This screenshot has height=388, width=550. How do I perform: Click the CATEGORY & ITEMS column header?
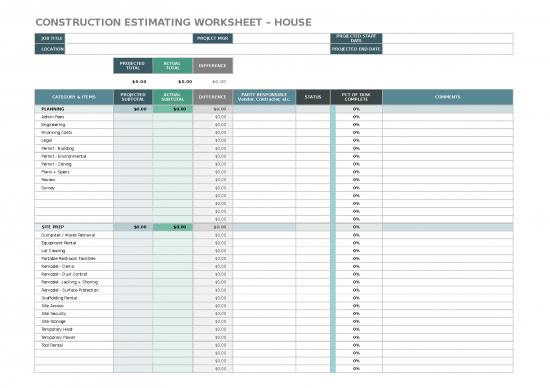pos(74,97)
